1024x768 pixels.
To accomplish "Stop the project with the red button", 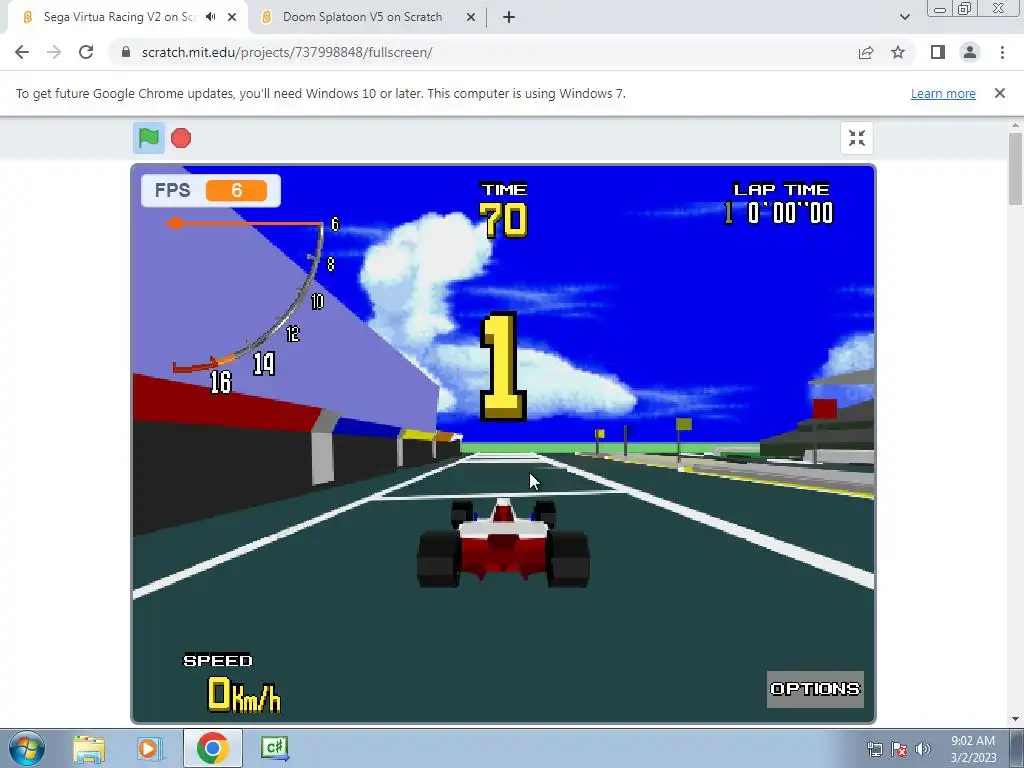I will click(x=181, y=138).
